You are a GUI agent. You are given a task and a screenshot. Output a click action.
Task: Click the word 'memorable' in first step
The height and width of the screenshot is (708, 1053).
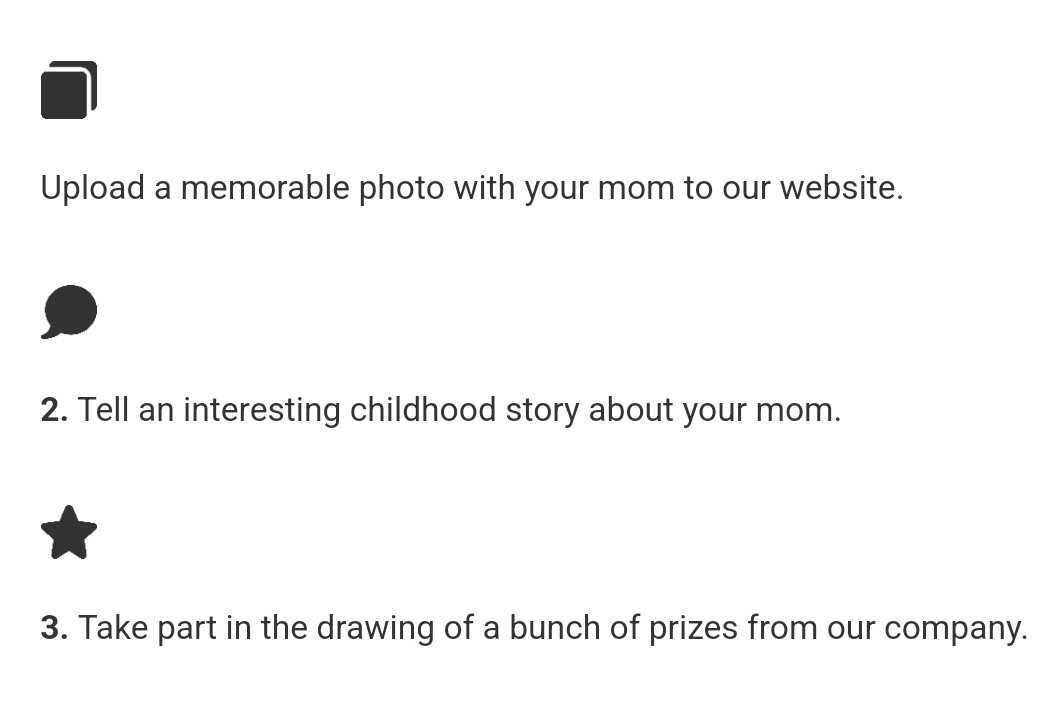[265, 188]
